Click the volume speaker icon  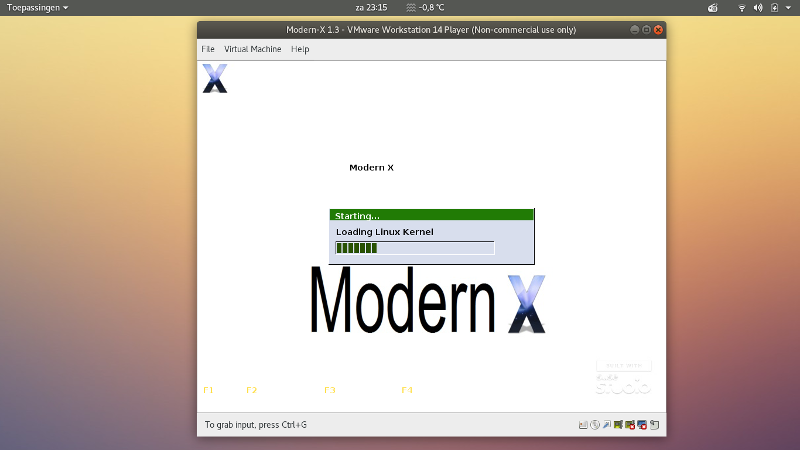758,8
